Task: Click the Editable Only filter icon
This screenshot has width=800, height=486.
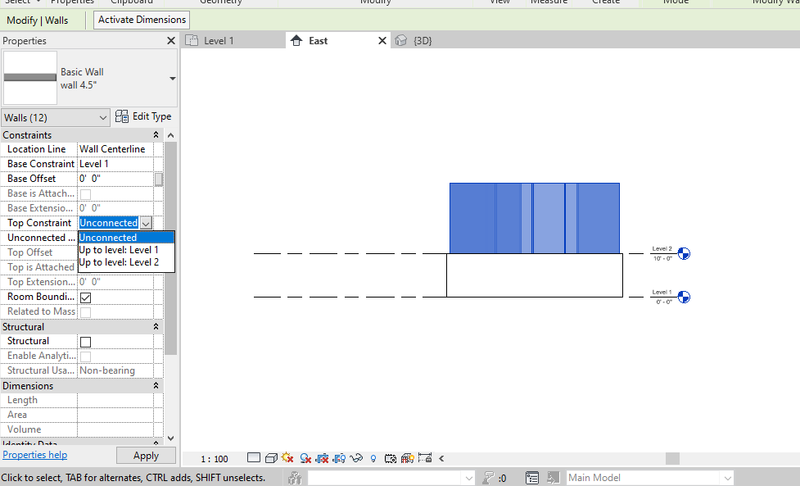Action: [x=489, y=478]
